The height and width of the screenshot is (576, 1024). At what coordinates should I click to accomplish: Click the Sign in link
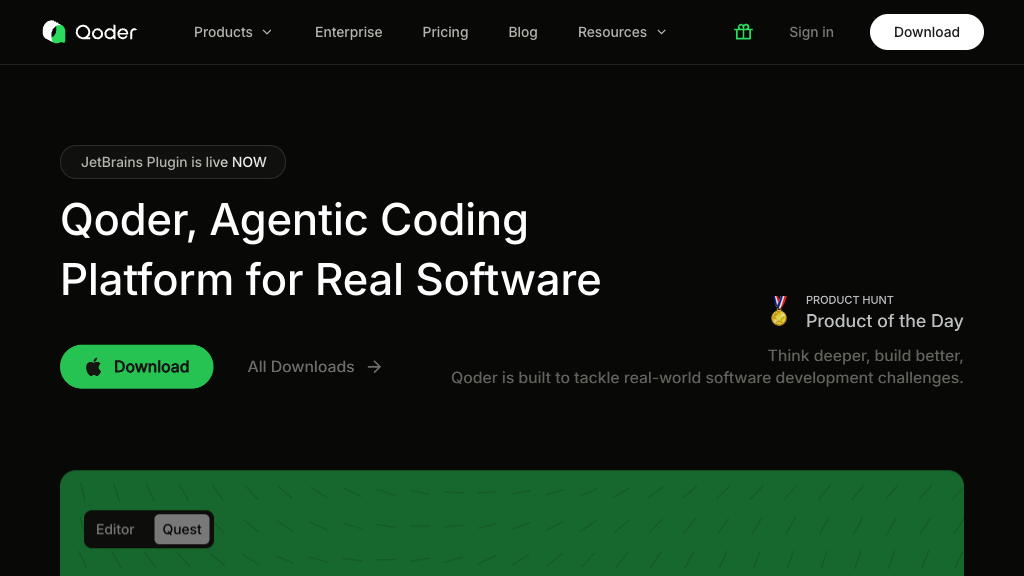tap(811, 32)
